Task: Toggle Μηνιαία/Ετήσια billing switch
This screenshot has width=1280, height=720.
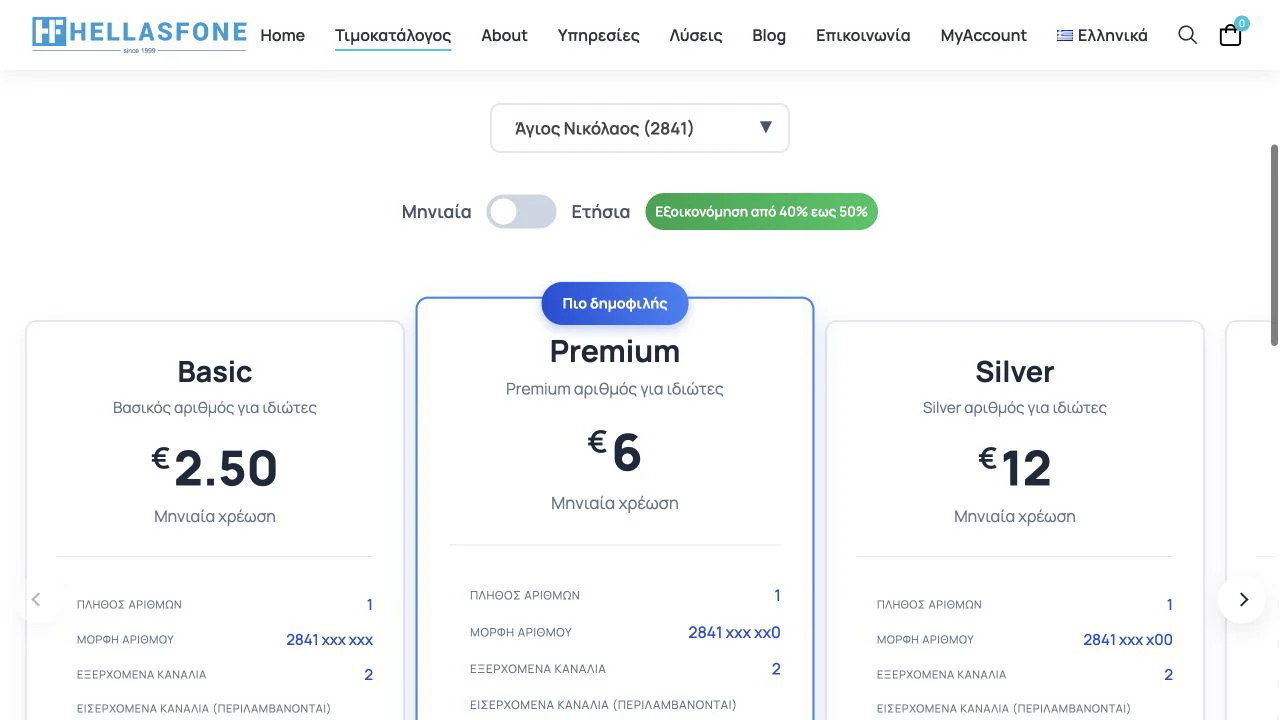Action: coord(521,212)
